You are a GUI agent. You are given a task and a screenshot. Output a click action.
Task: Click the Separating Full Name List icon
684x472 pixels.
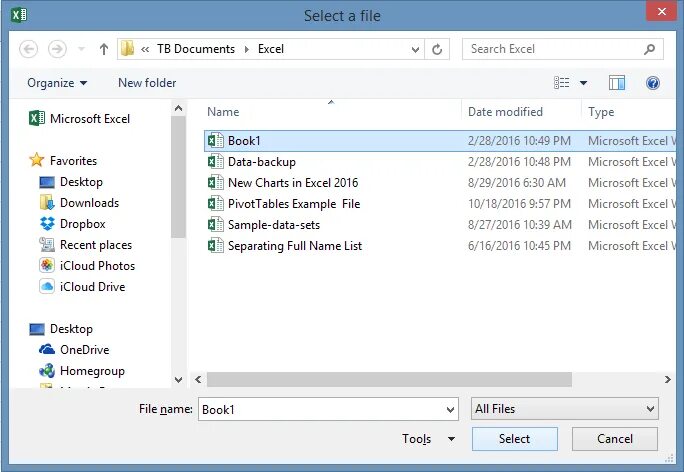[x=215, y=245]
